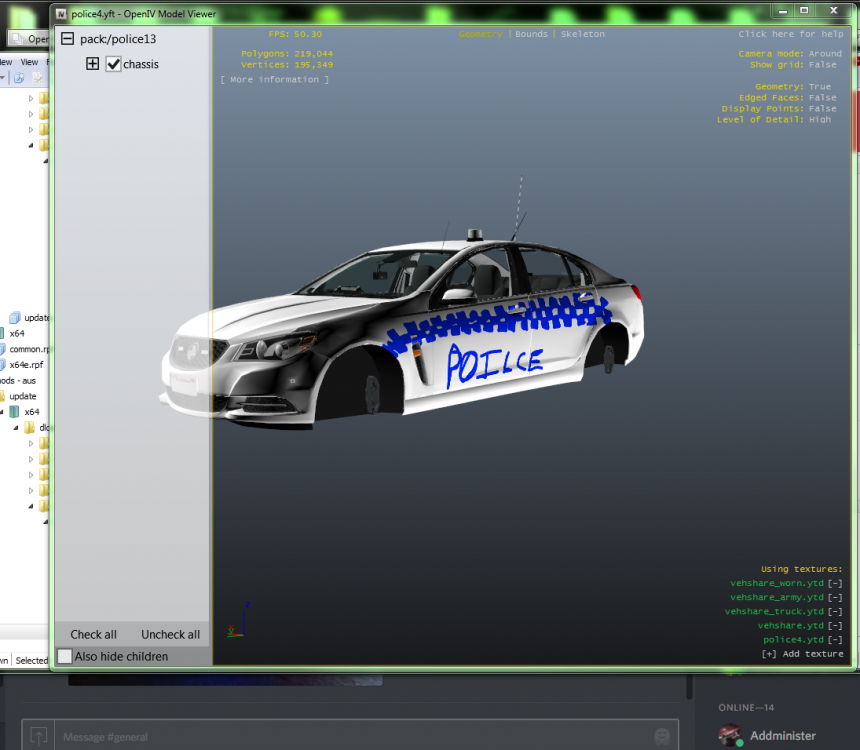Image resolution: width=860 pixels, height=750 pixels.
Task: Toggle the Show grid value
Action: (x=820, y=65)
